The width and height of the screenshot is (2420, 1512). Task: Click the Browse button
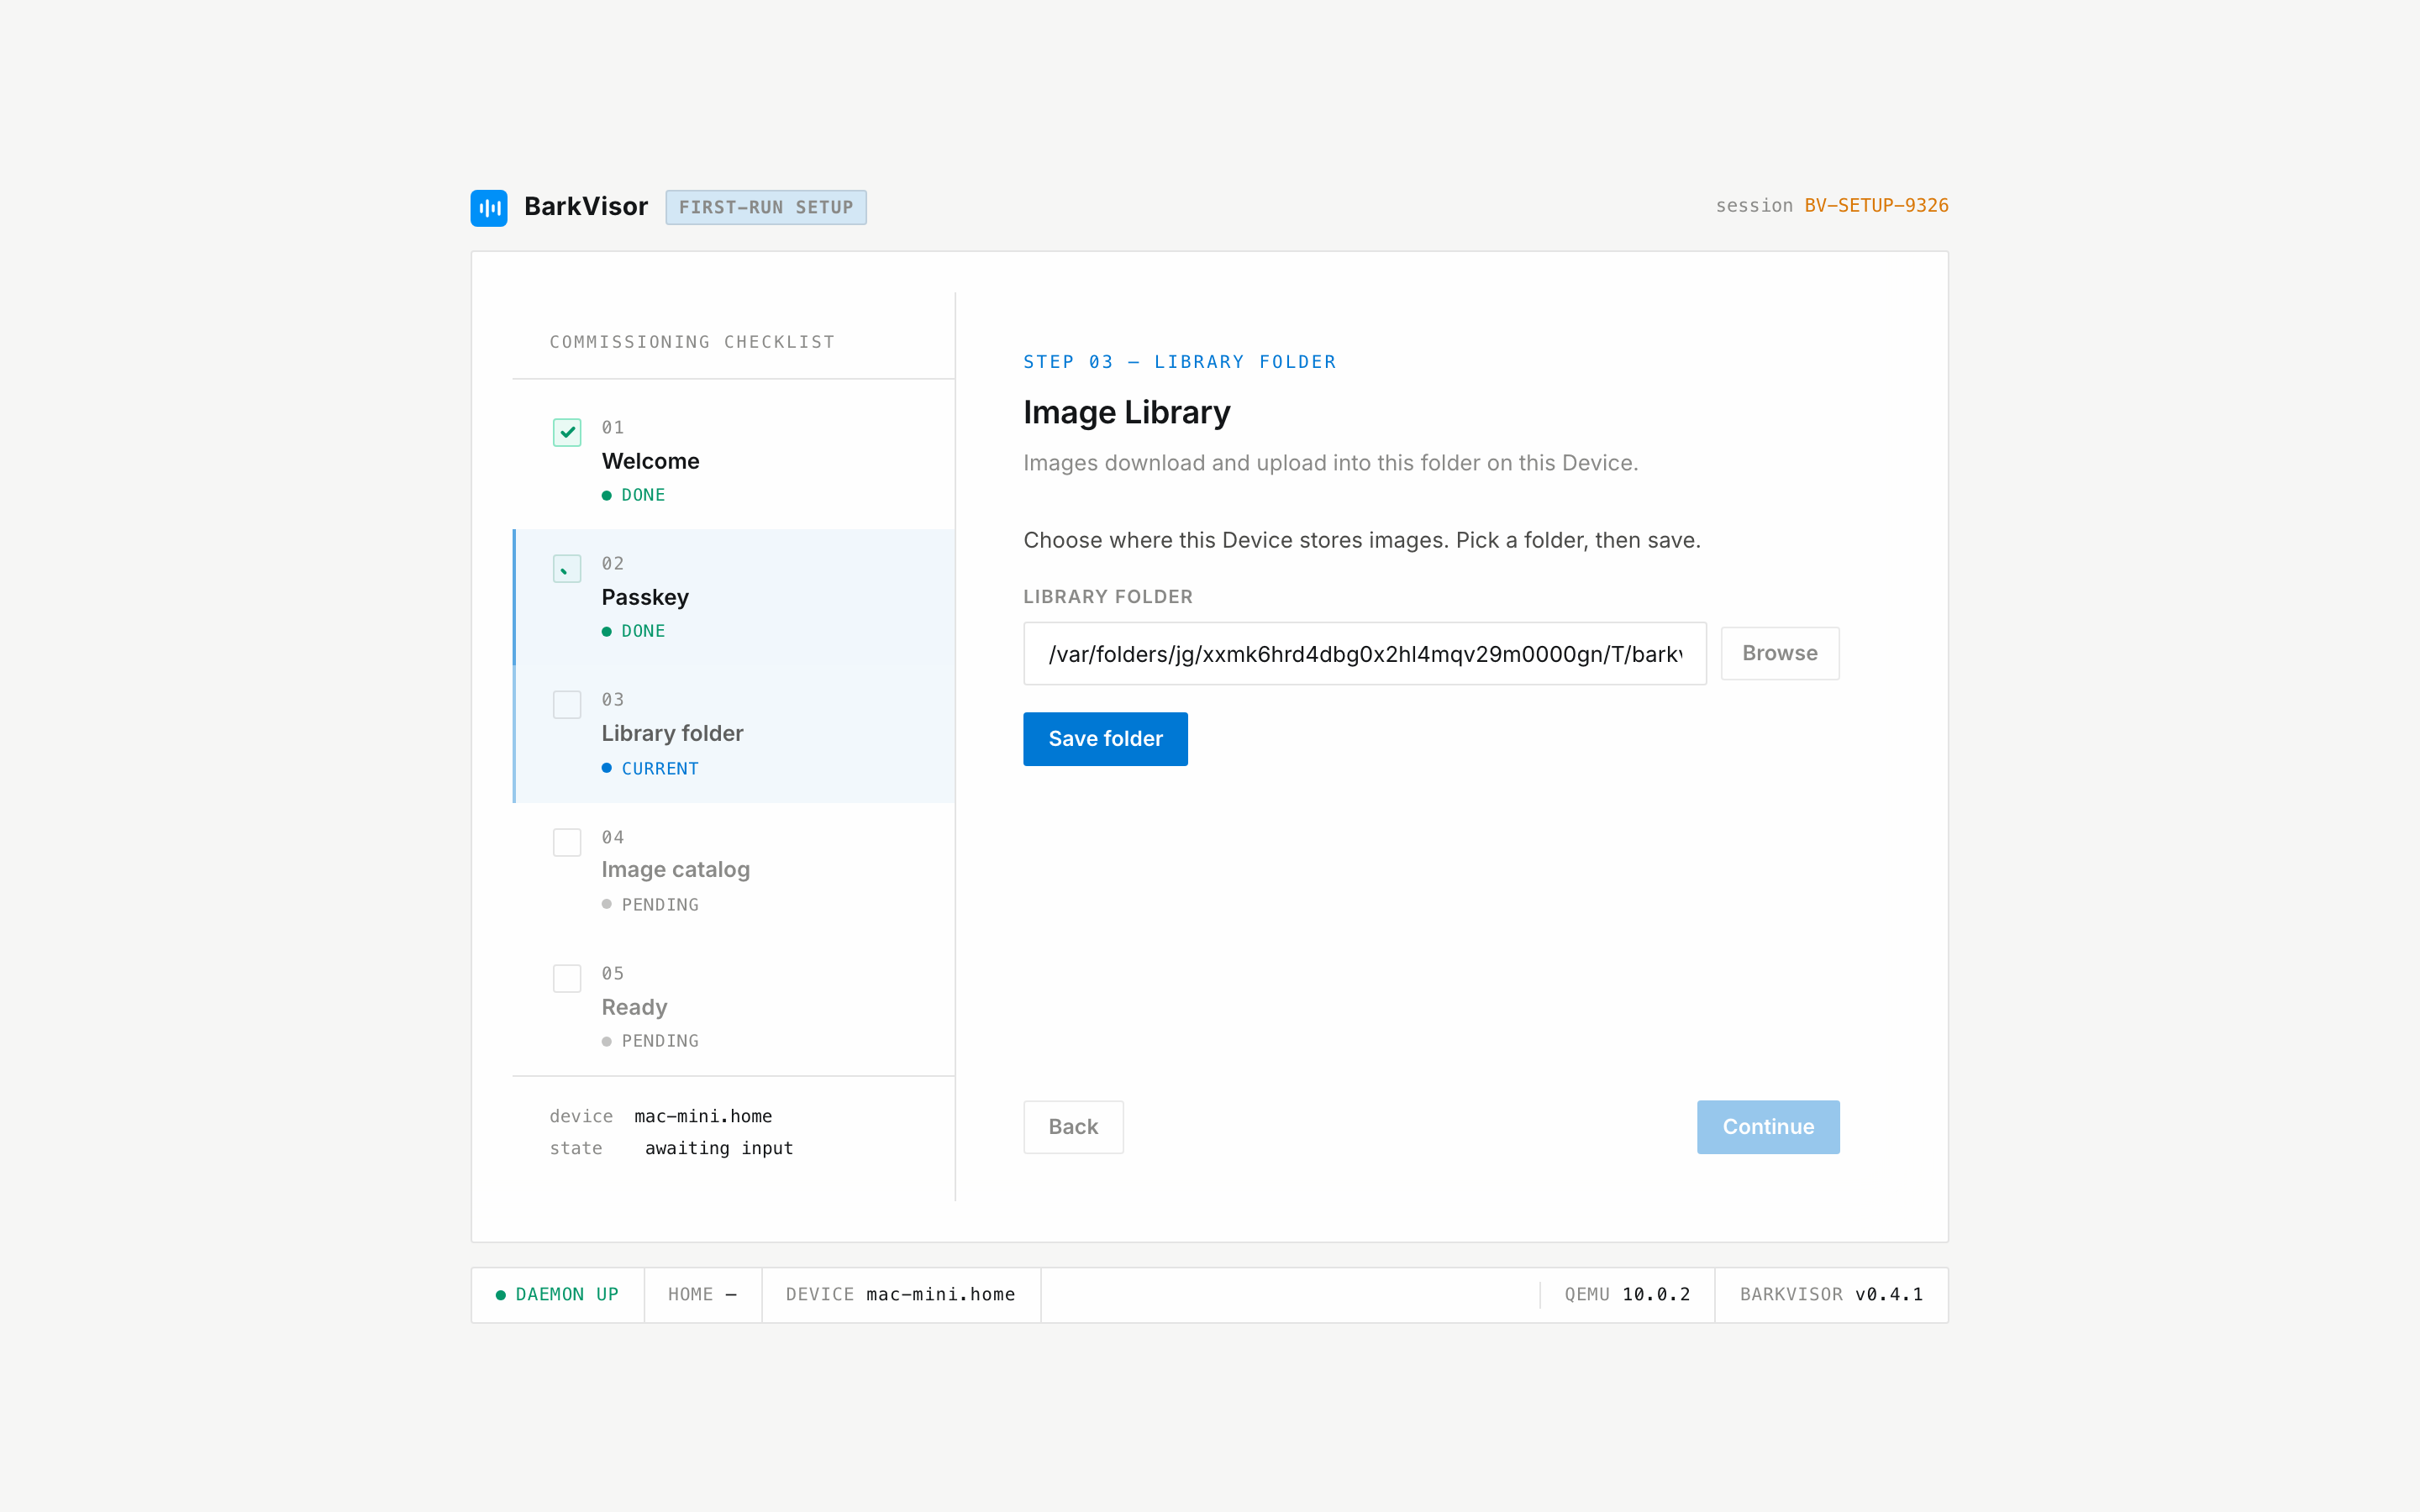tap(1780, 654)
